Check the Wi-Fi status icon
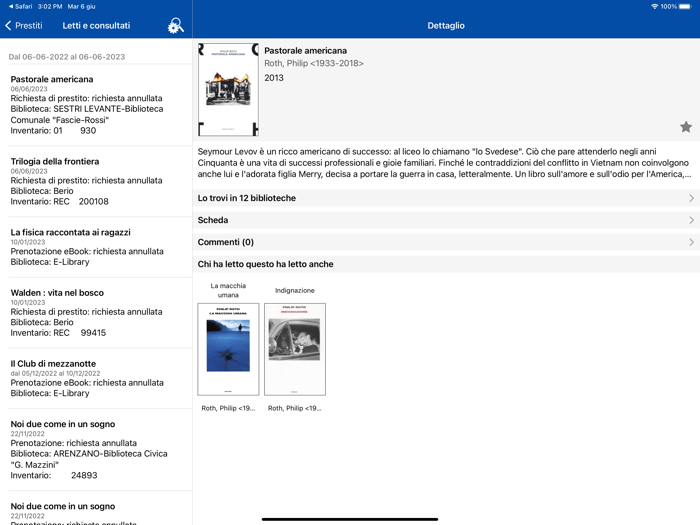 pyautogui.click(x=654, y=6)
